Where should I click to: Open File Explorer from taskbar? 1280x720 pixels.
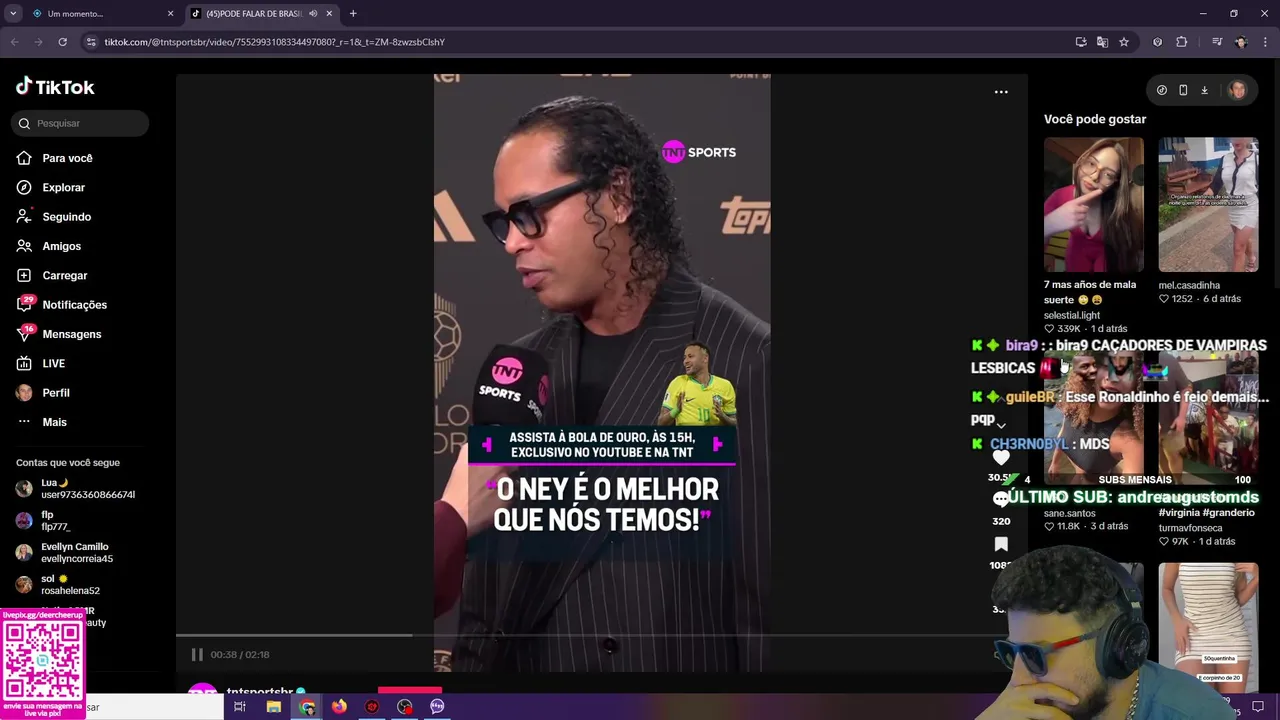273,707
